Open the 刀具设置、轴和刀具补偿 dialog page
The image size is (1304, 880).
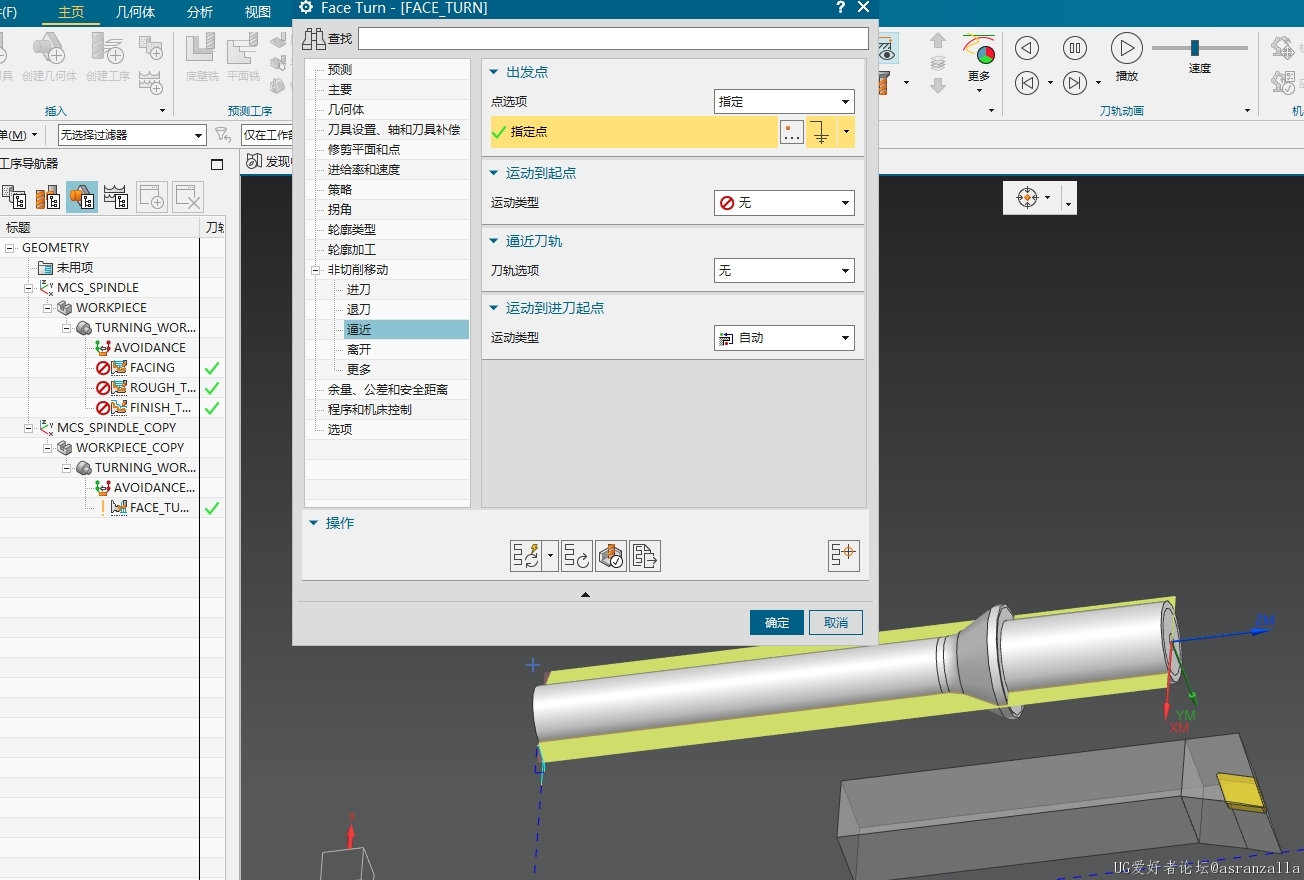tap(394, 130)
